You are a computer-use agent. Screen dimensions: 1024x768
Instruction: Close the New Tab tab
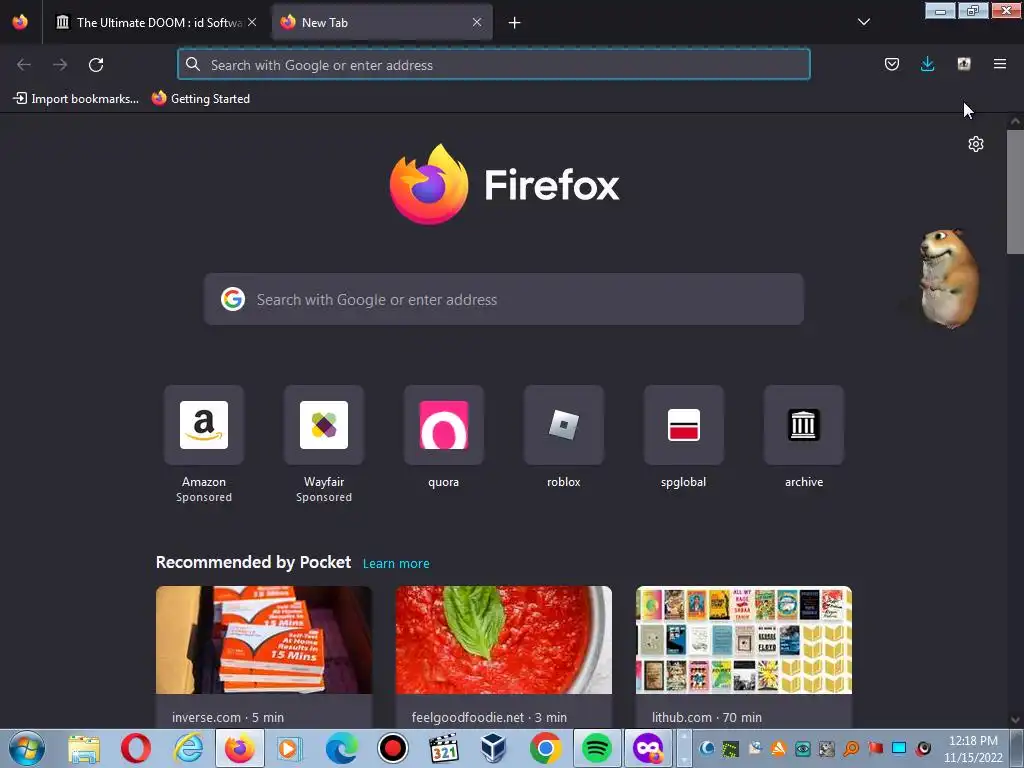(477, 22)
